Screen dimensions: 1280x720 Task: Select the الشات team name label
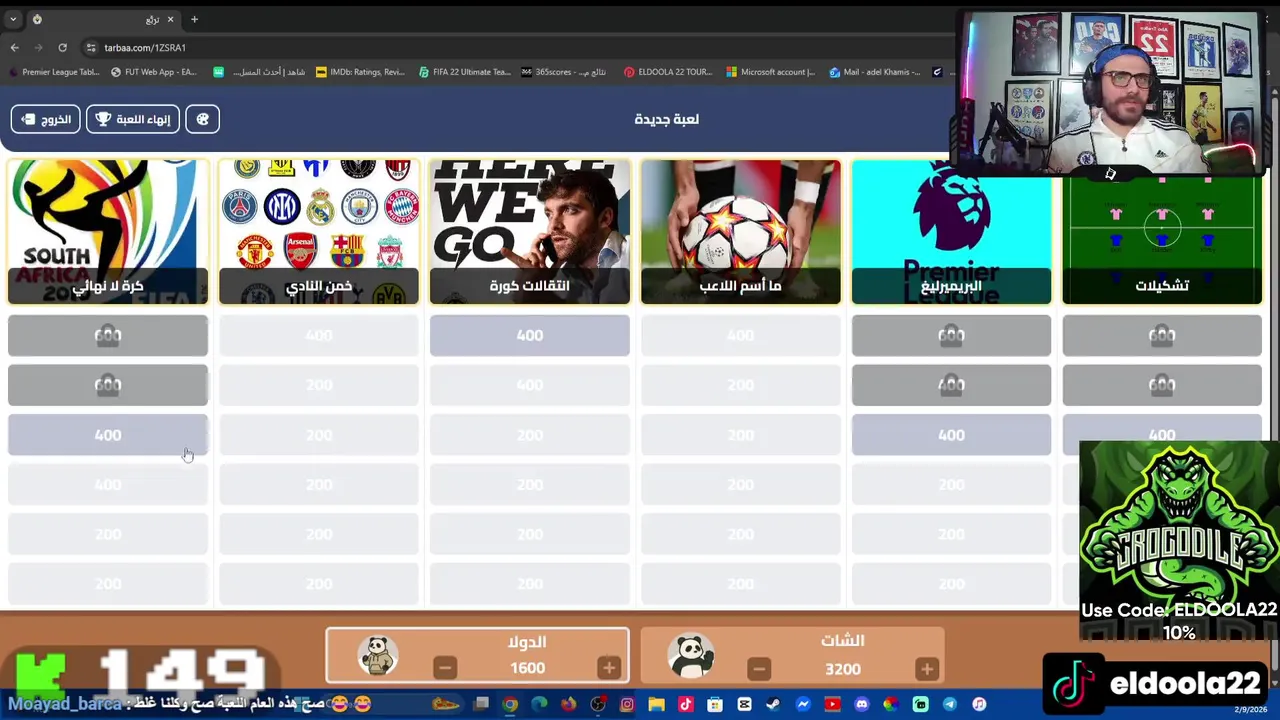[842, 641]
